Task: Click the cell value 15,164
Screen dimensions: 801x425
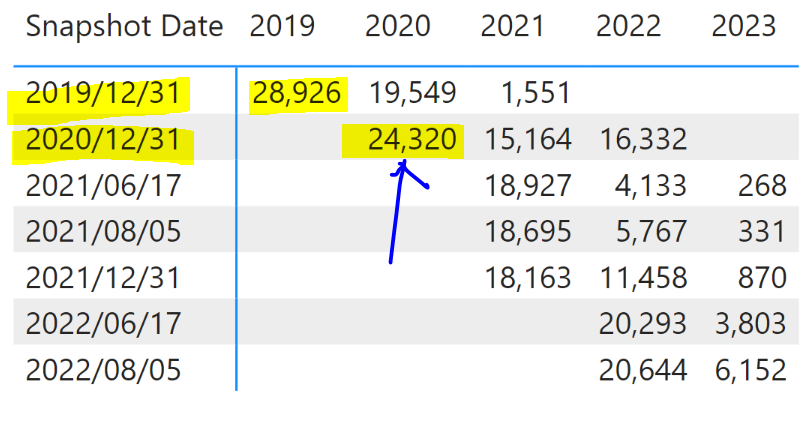Action: (528, 139)
